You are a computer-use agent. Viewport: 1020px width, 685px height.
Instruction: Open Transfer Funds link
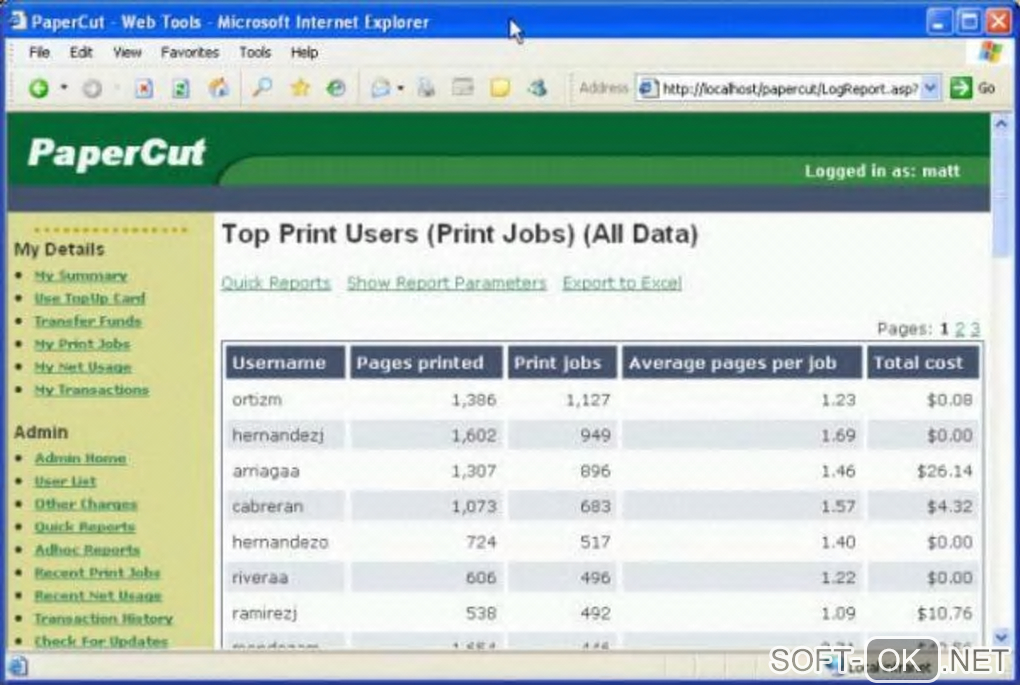(x=88, y=321)
